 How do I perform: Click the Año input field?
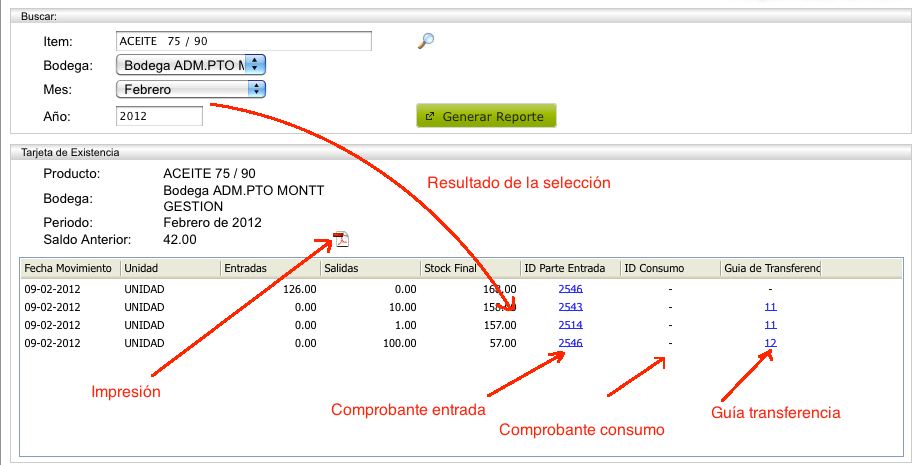click(x=159, y=116)
